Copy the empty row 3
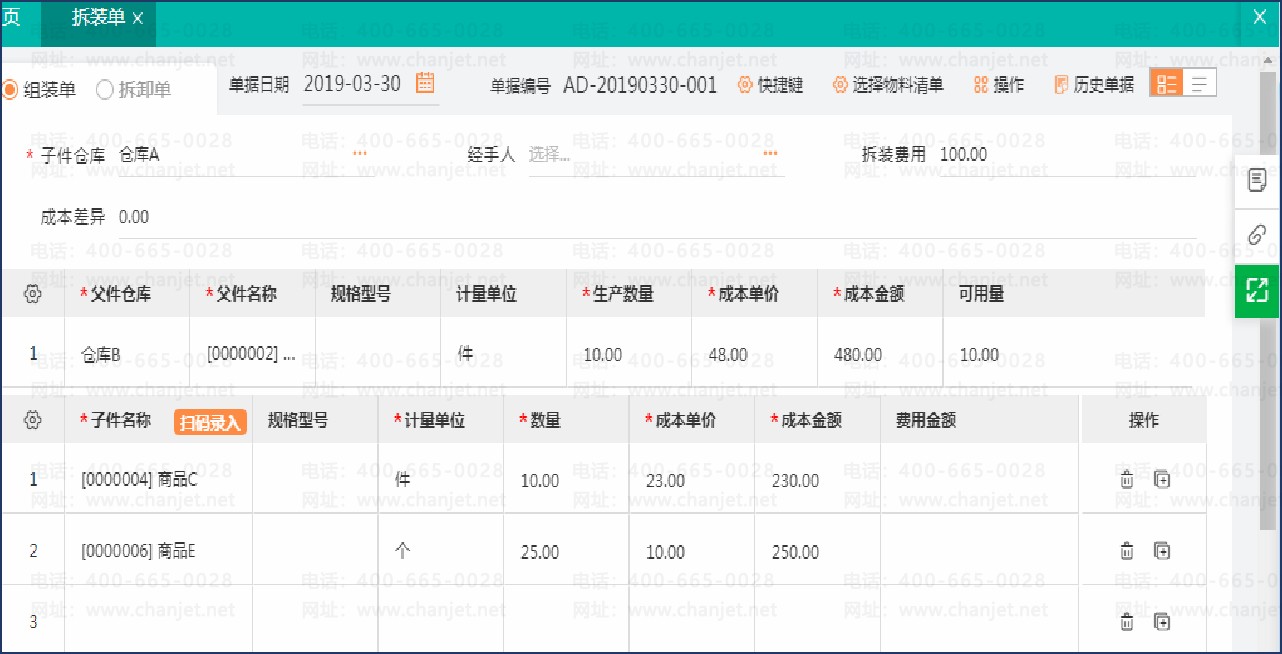 pyautogui.click(x=1161, y=622)
